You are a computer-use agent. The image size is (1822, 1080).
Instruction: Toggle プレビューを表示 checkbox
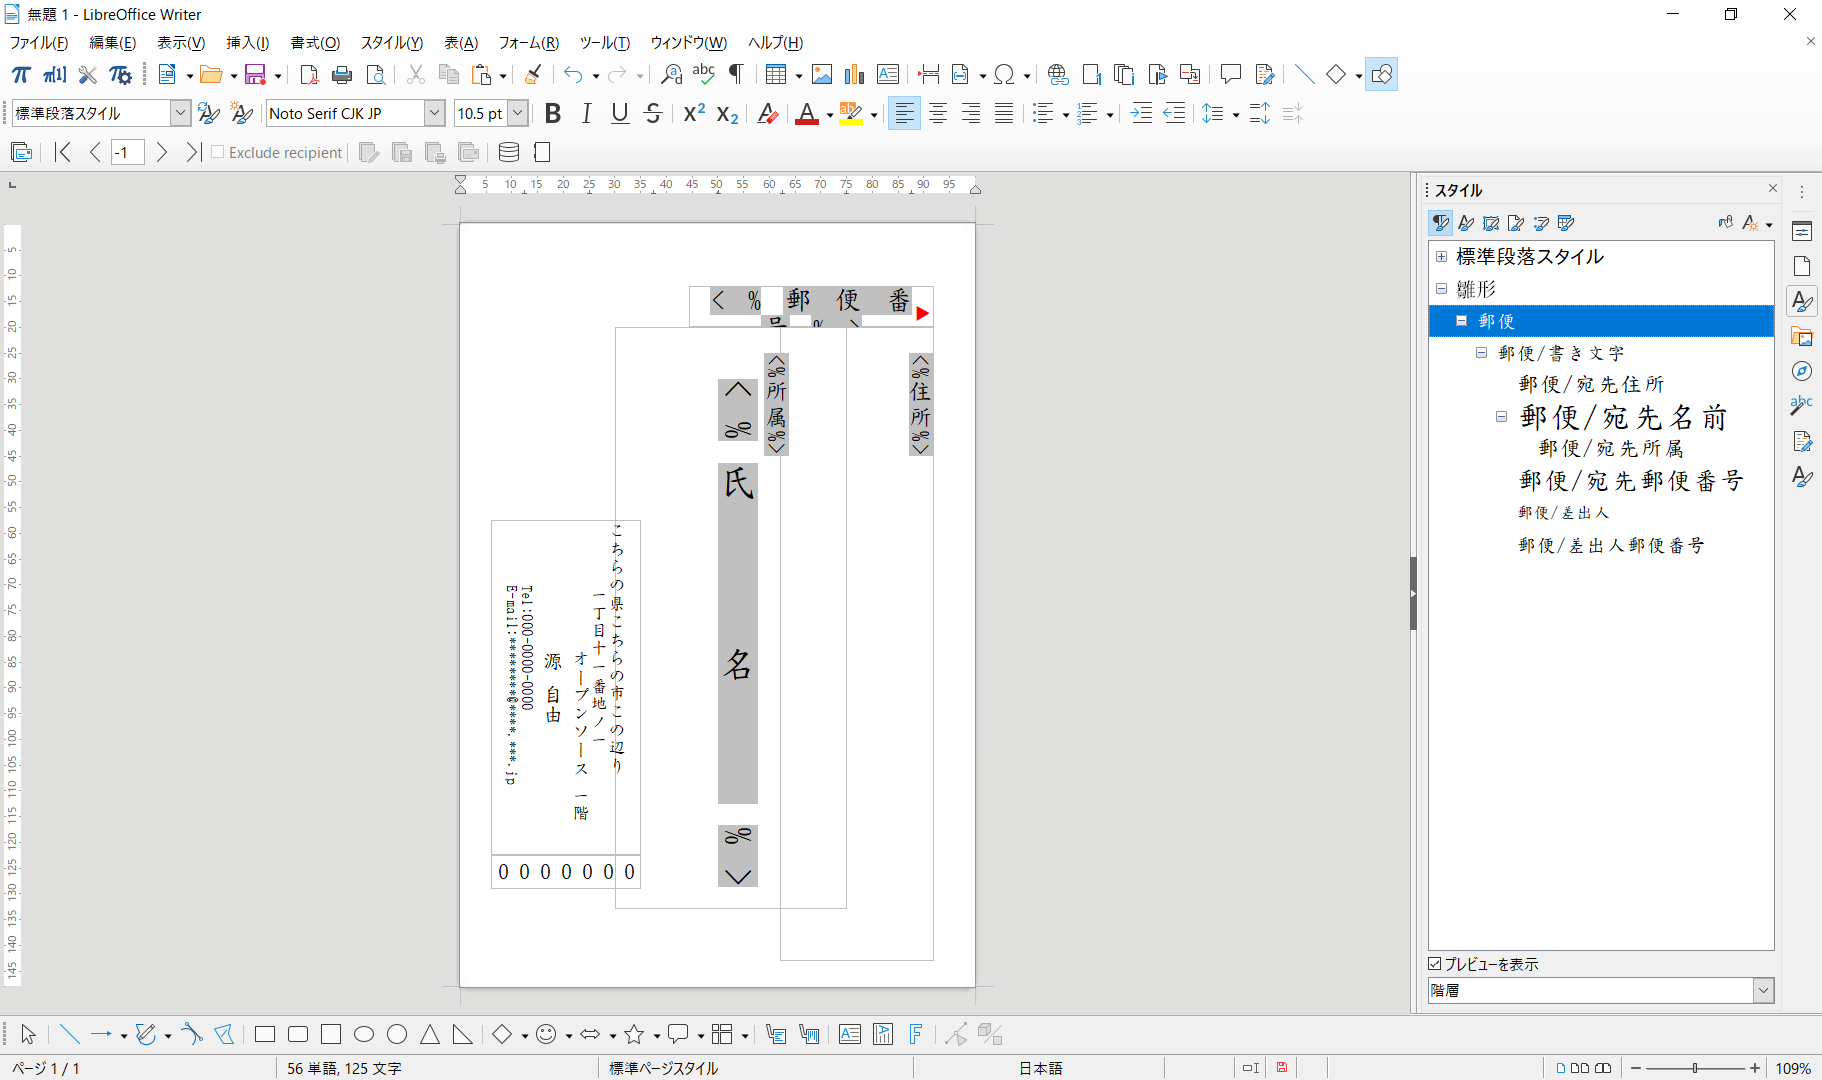click(1435, 964)
